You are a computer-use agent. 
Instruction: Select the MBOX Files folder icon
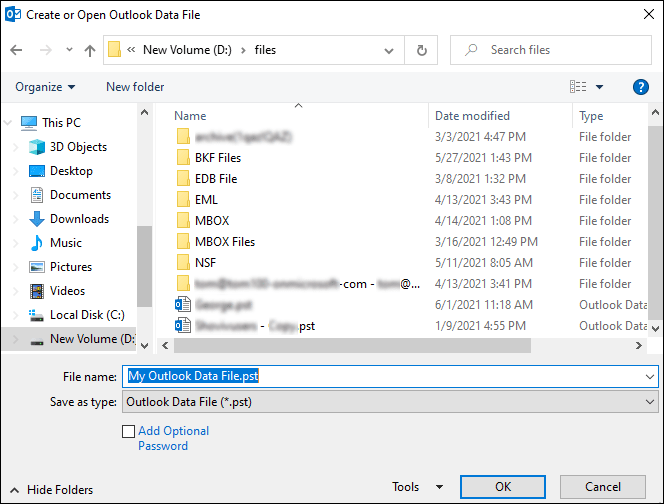coord(183,242)
